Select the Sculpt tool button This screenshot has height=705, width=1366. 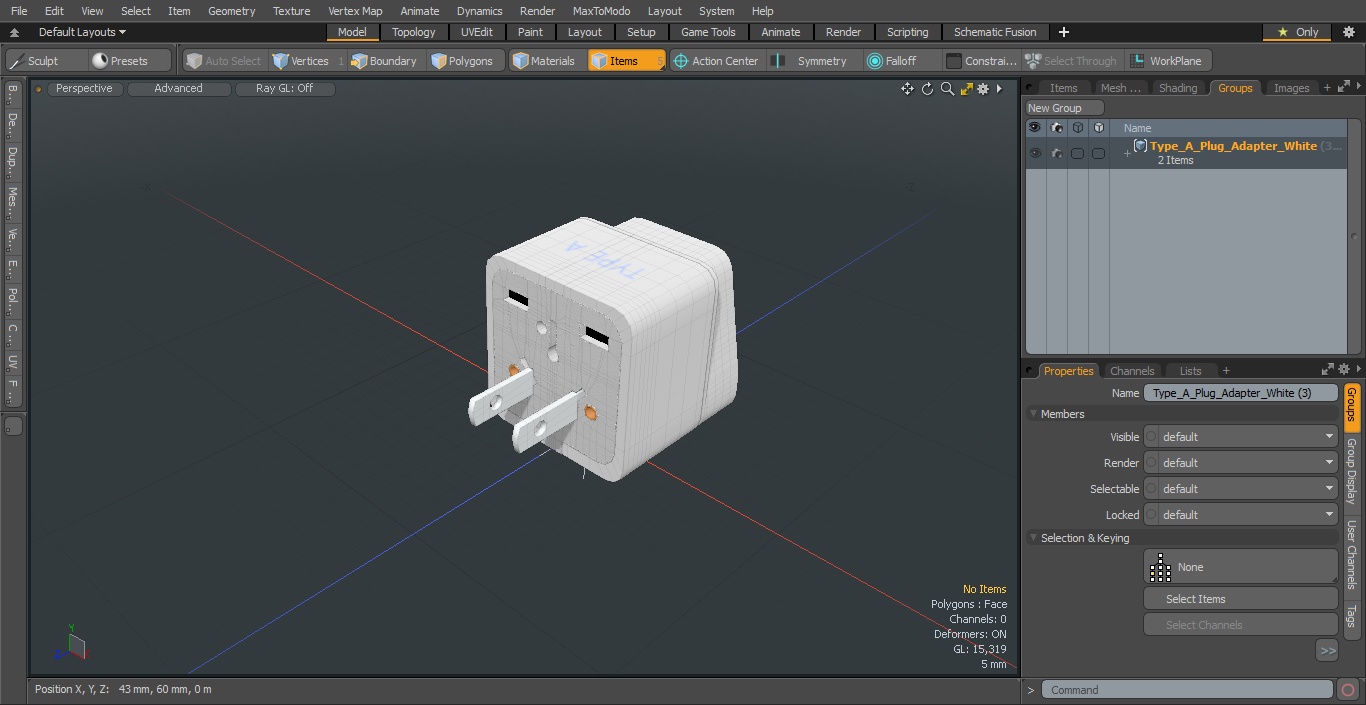tap(46, 61)
